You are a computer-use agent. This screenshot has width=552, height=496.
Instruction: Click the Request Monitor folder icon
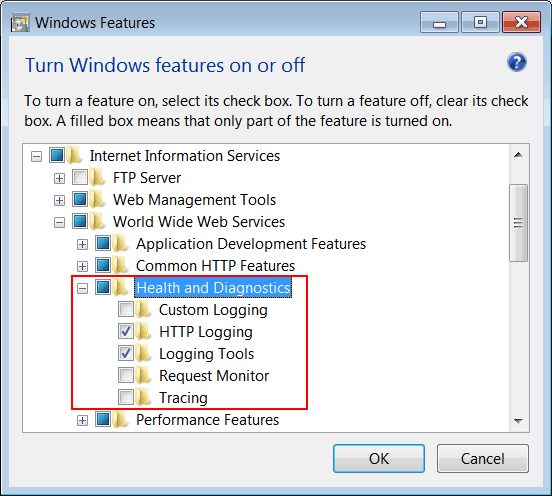click(x=143, y=375)
